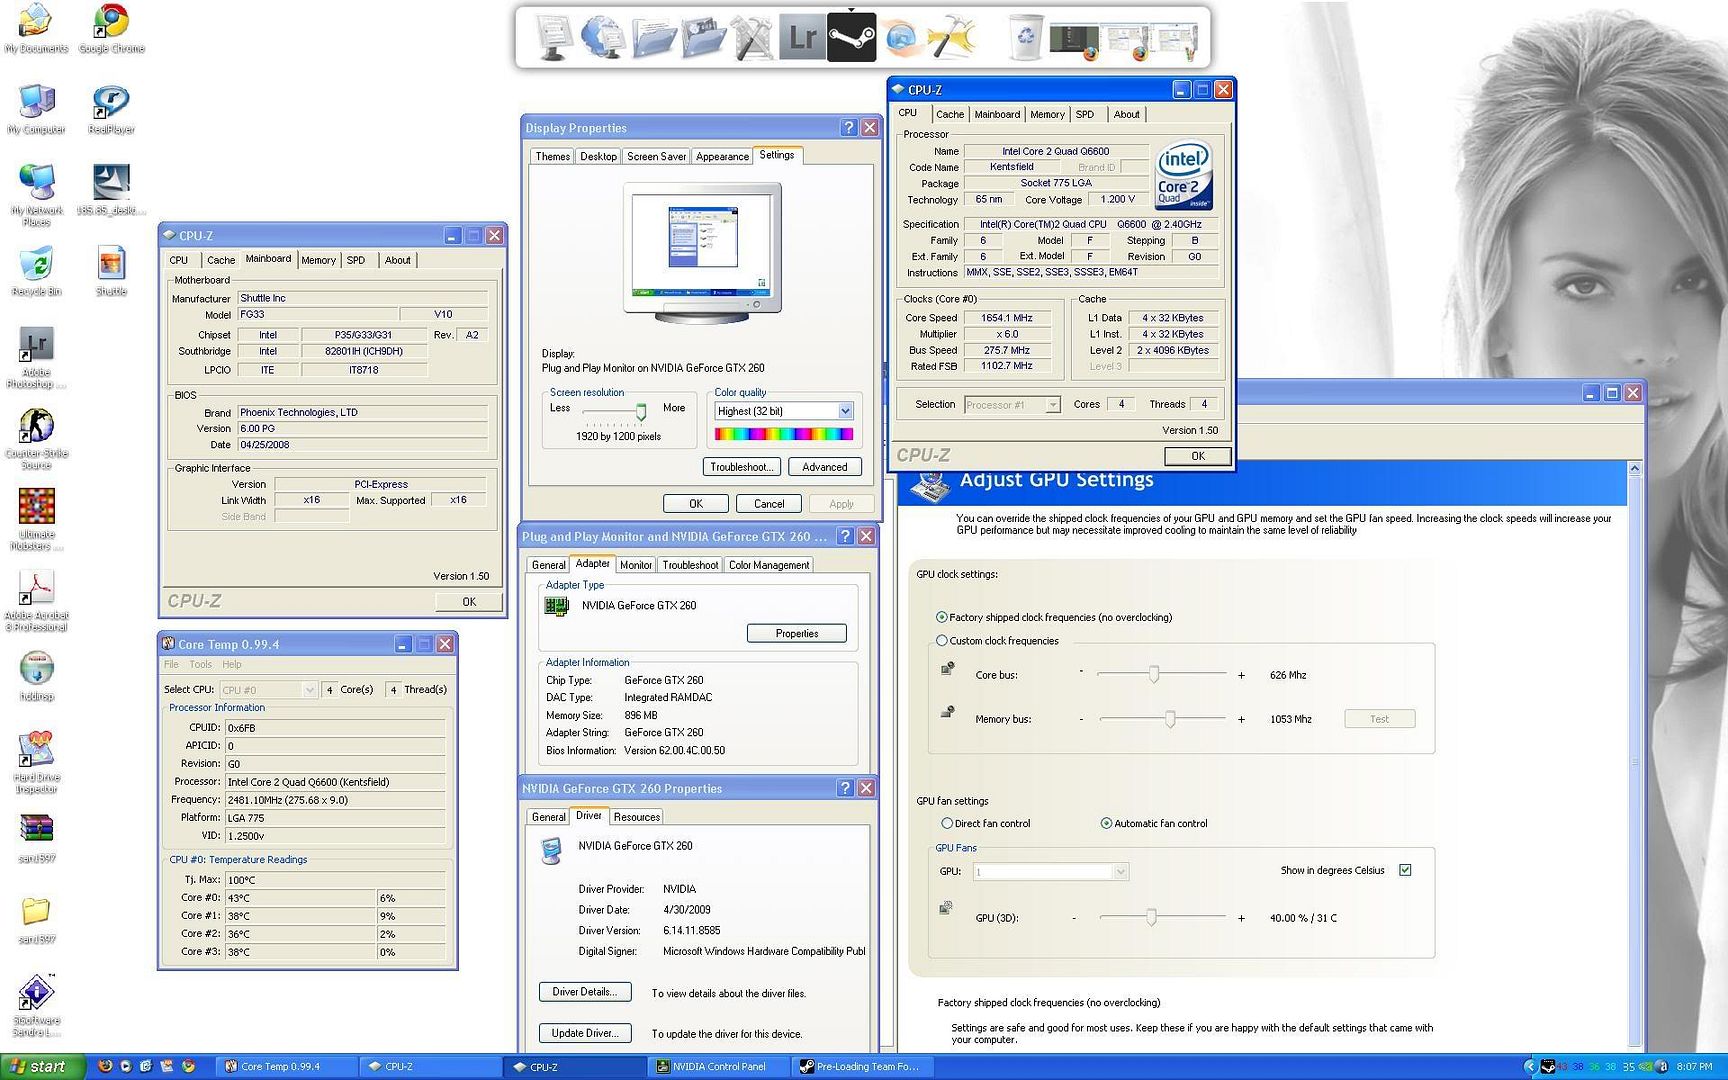Open the My Network Places desktop icon
Image resolution: width=1728 pixels, height=1080 pixels.
[x=36, y=194]
